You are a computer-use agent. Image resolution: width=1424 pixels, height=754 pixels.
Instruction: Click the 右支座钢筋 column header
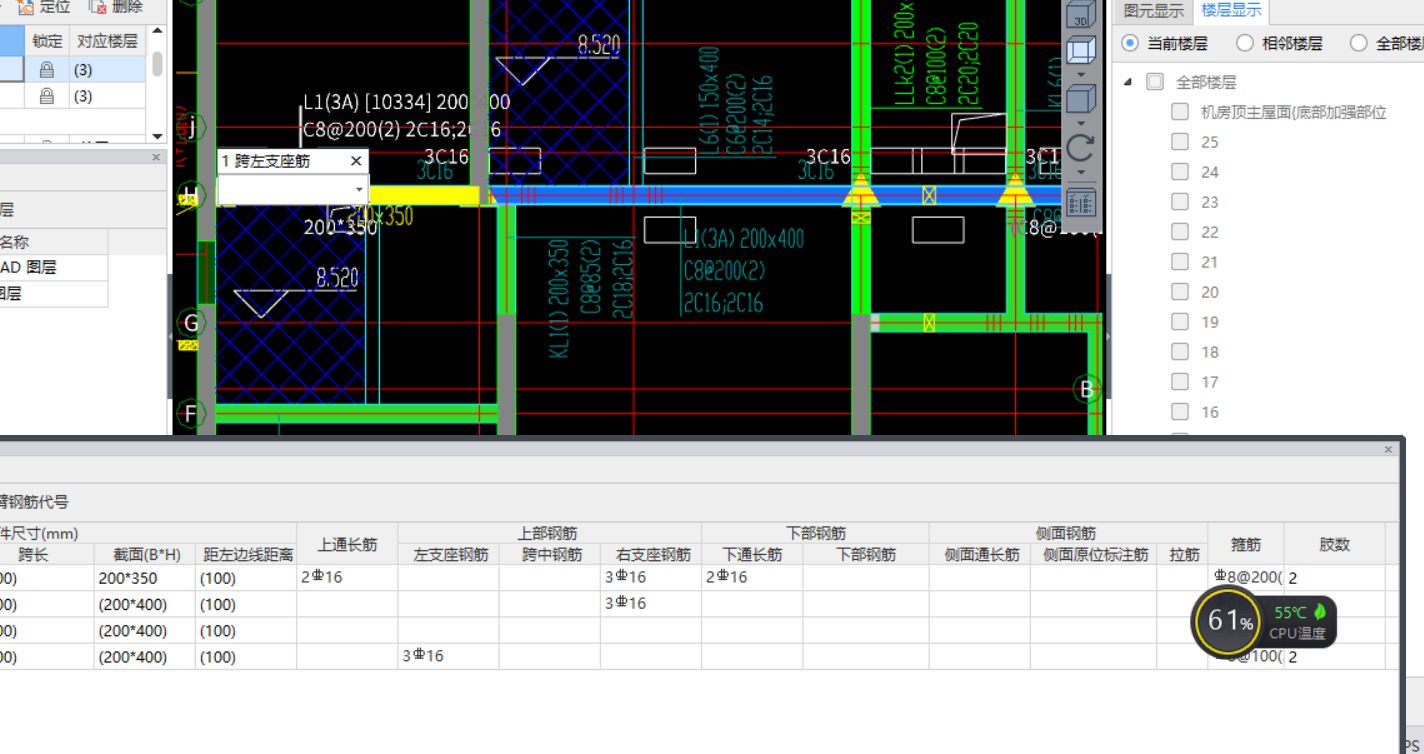651,554
